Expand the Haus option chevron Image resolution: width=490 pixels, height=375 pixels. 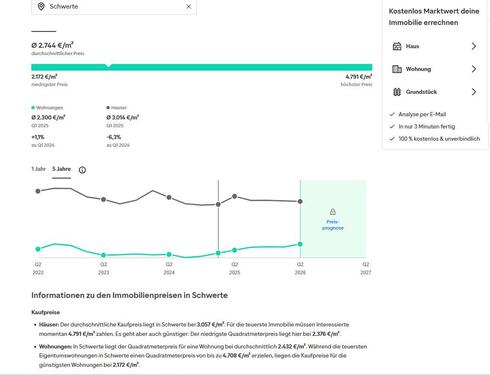coord(474,46)
